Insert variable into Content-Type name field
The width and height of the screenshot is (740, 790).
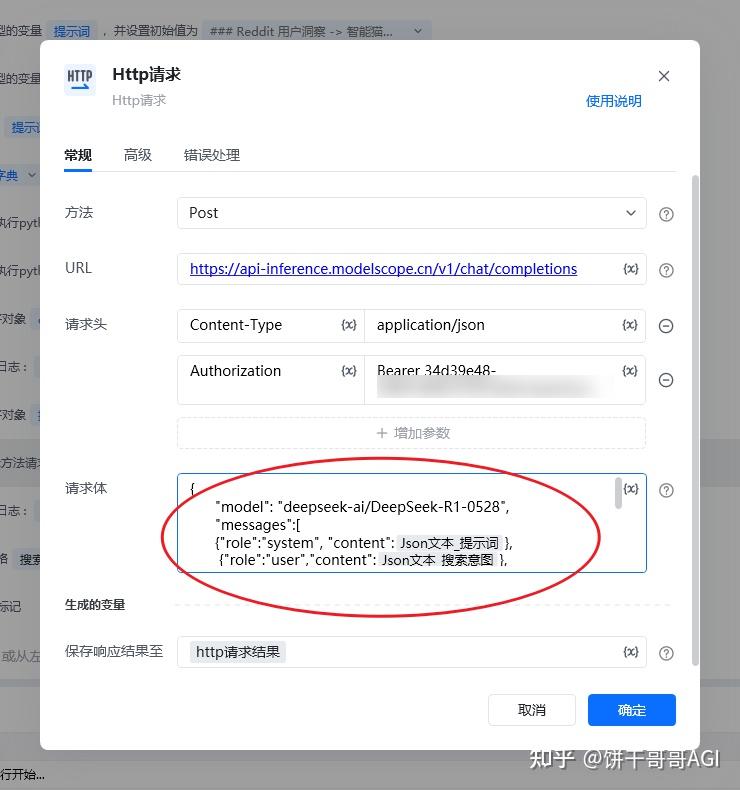349,325
